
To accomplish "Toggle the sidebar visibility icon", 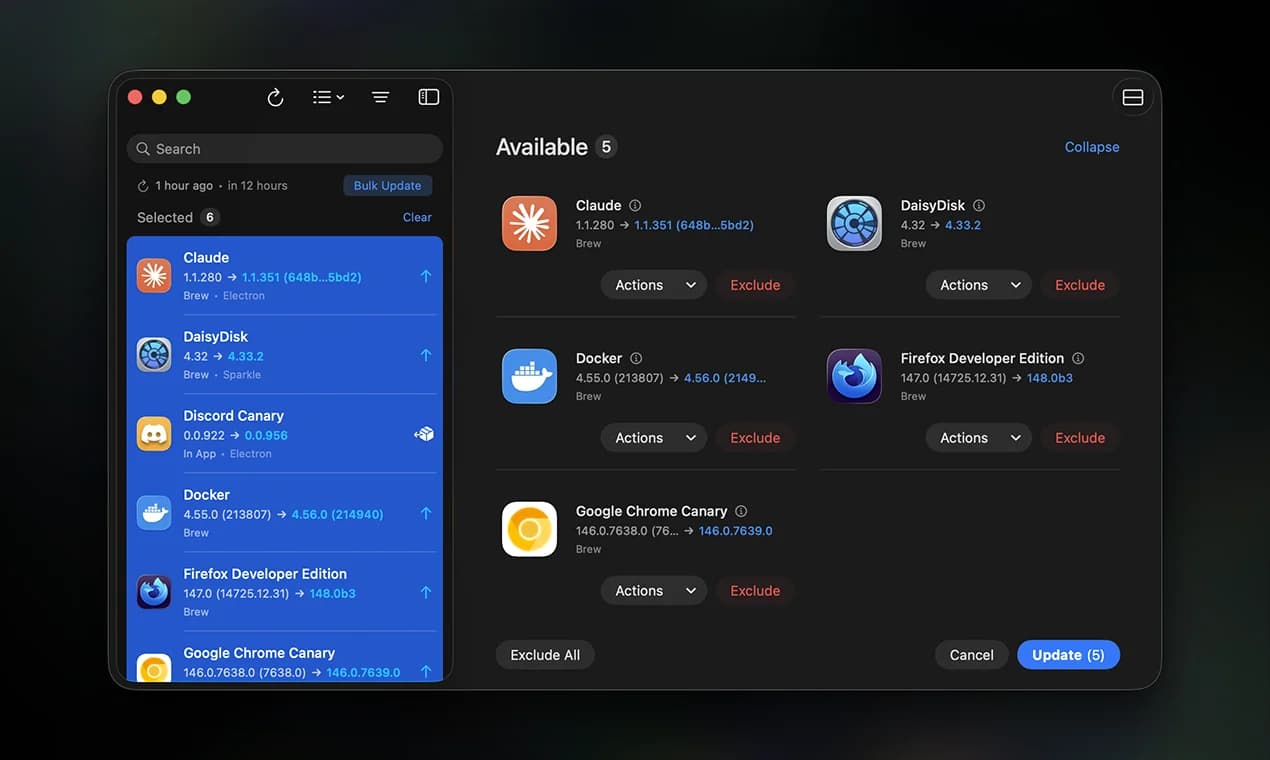I will tap(428, 96).
